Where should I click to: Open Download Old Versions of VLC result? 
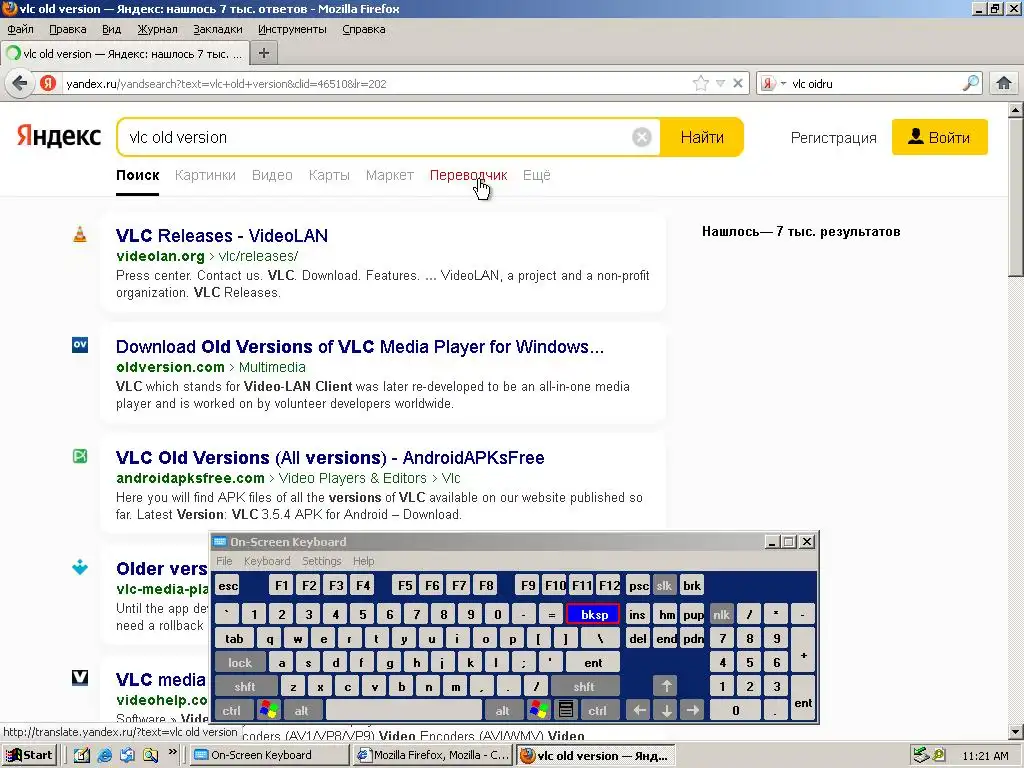tap(360, 346)
